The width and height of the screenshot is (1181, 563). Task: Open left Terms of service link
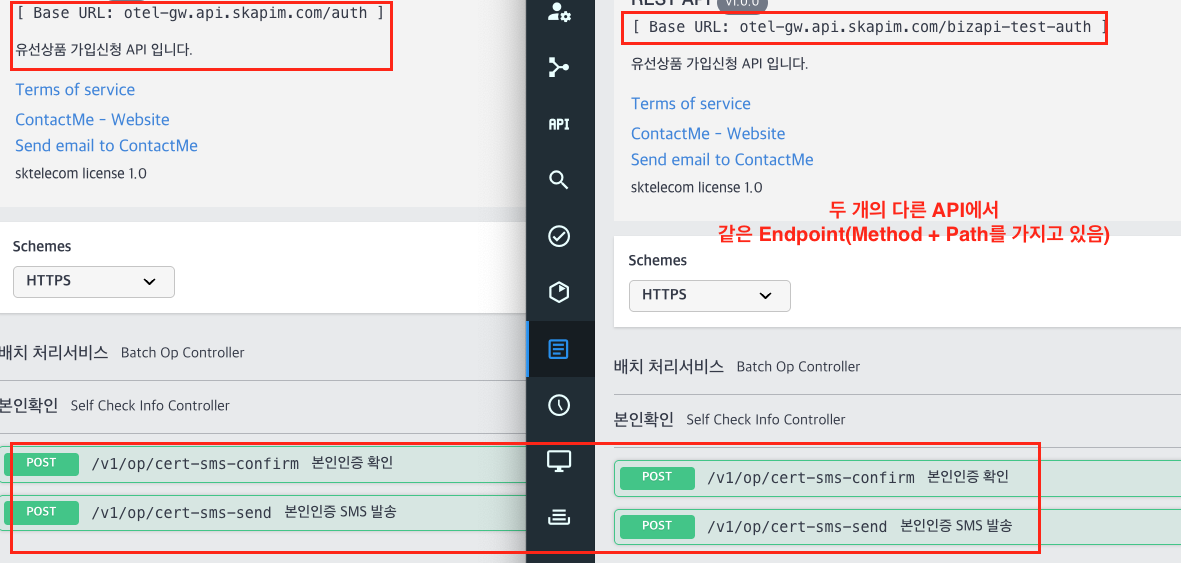pyautogui.click(x=75, y=90)
